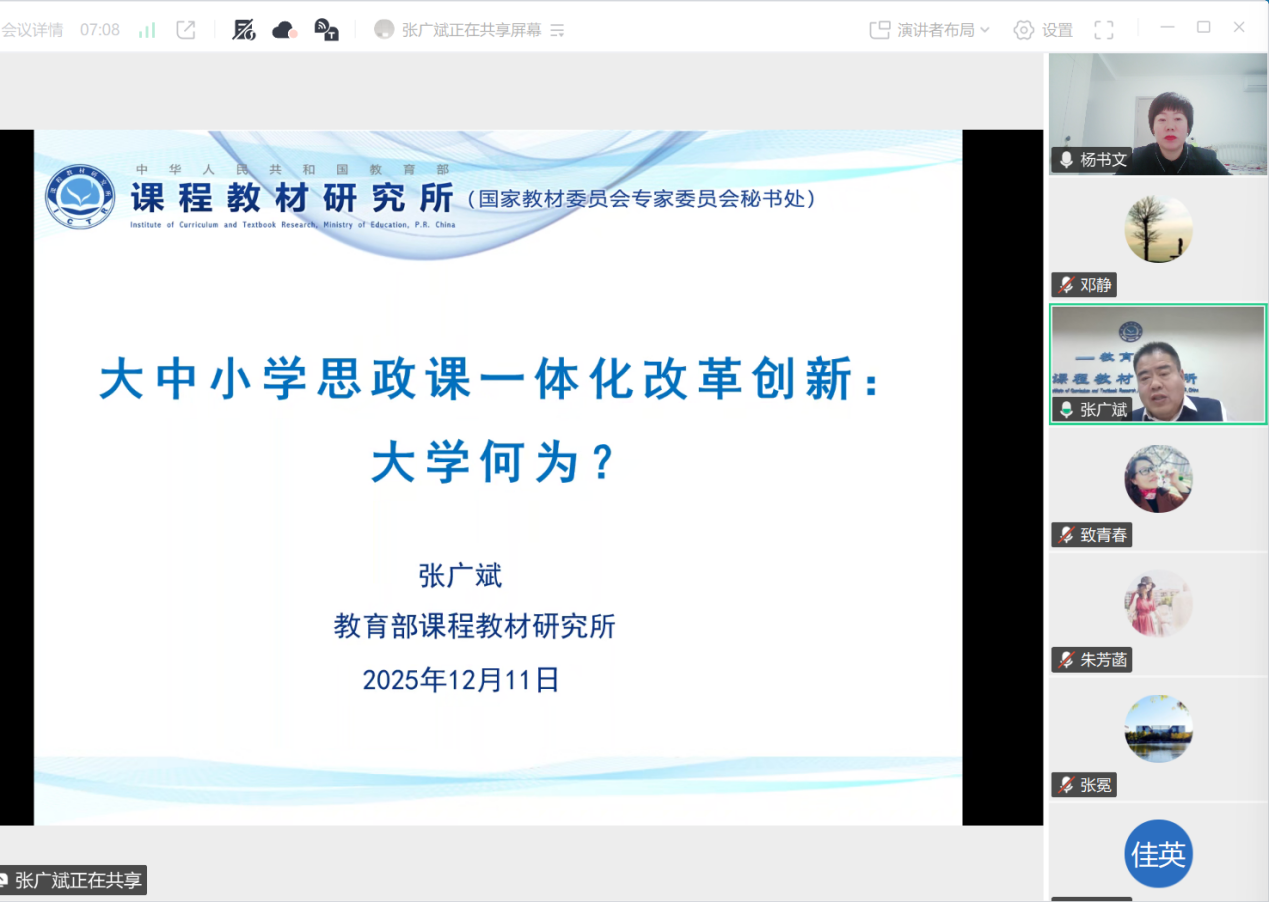
Task: Select 张广斌's highlighted speaker video tile
Action: pyautogui.click(x=1157, y=364)
